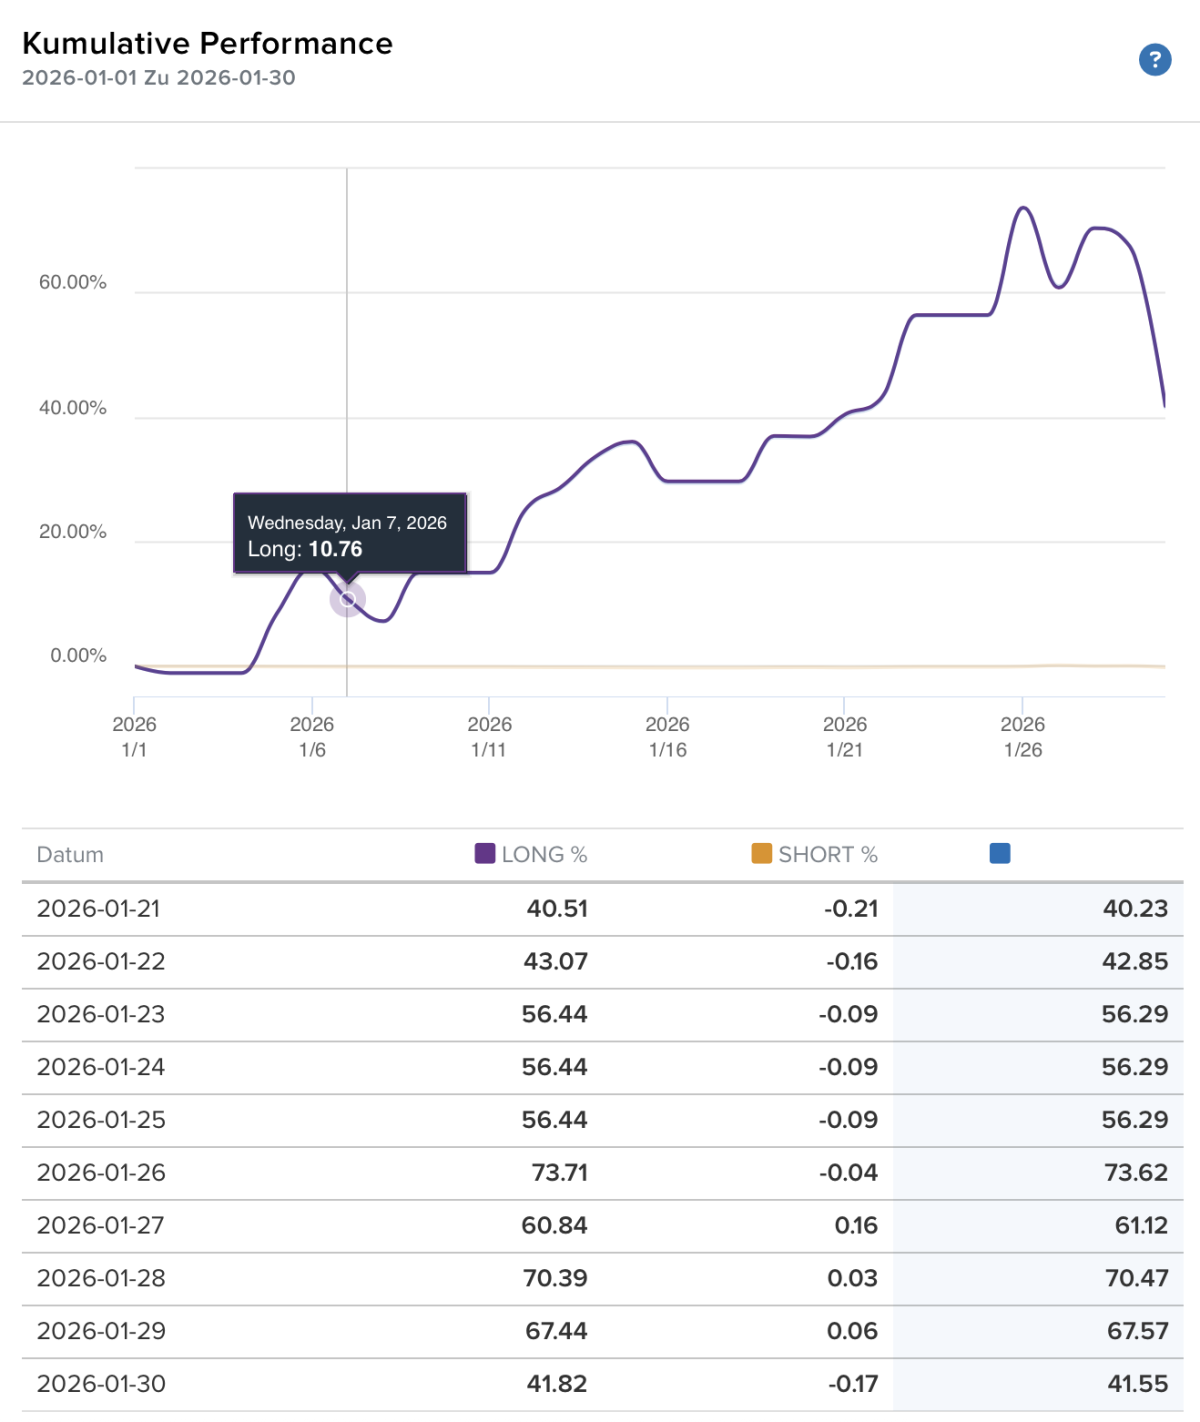Select the 2026-01-28 date cell

101,1279
